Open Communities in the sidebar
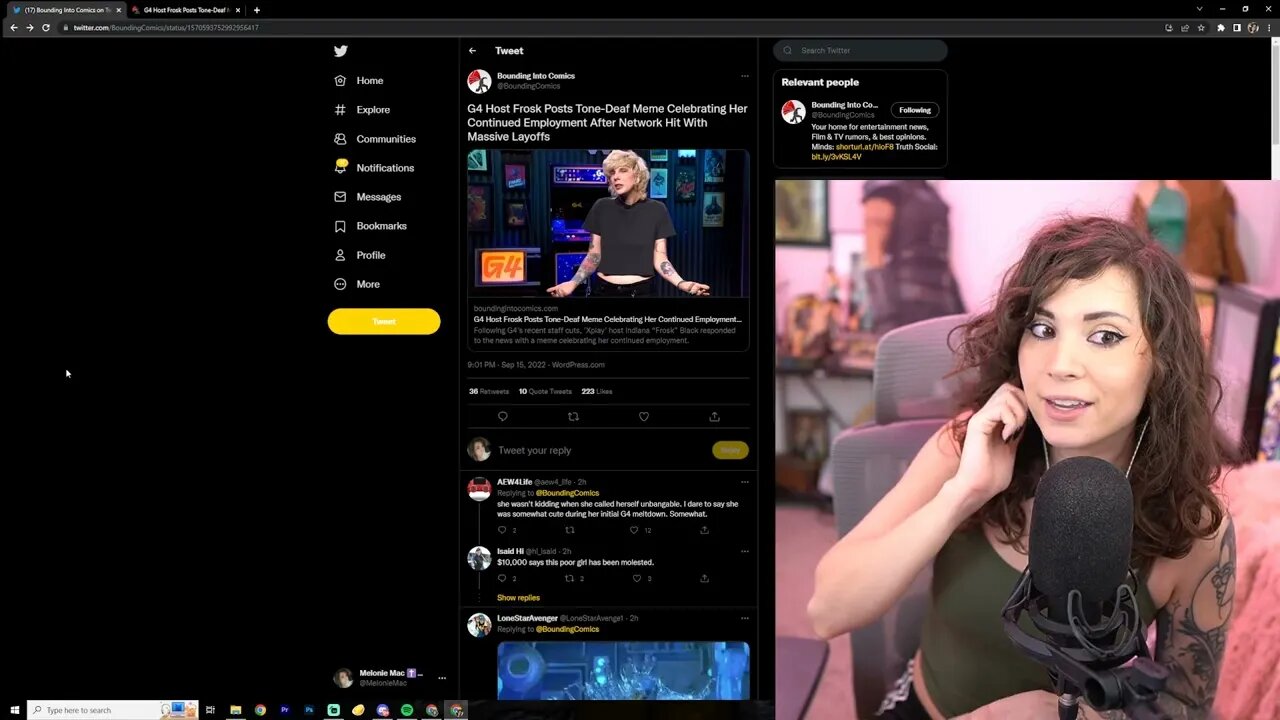 coord(375,139)
